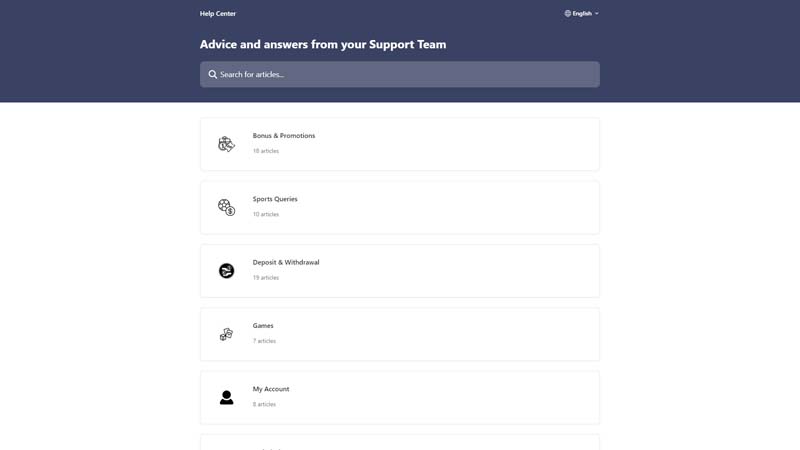
Task: Click the 7 articles count under Games
Action: point(264,341)
